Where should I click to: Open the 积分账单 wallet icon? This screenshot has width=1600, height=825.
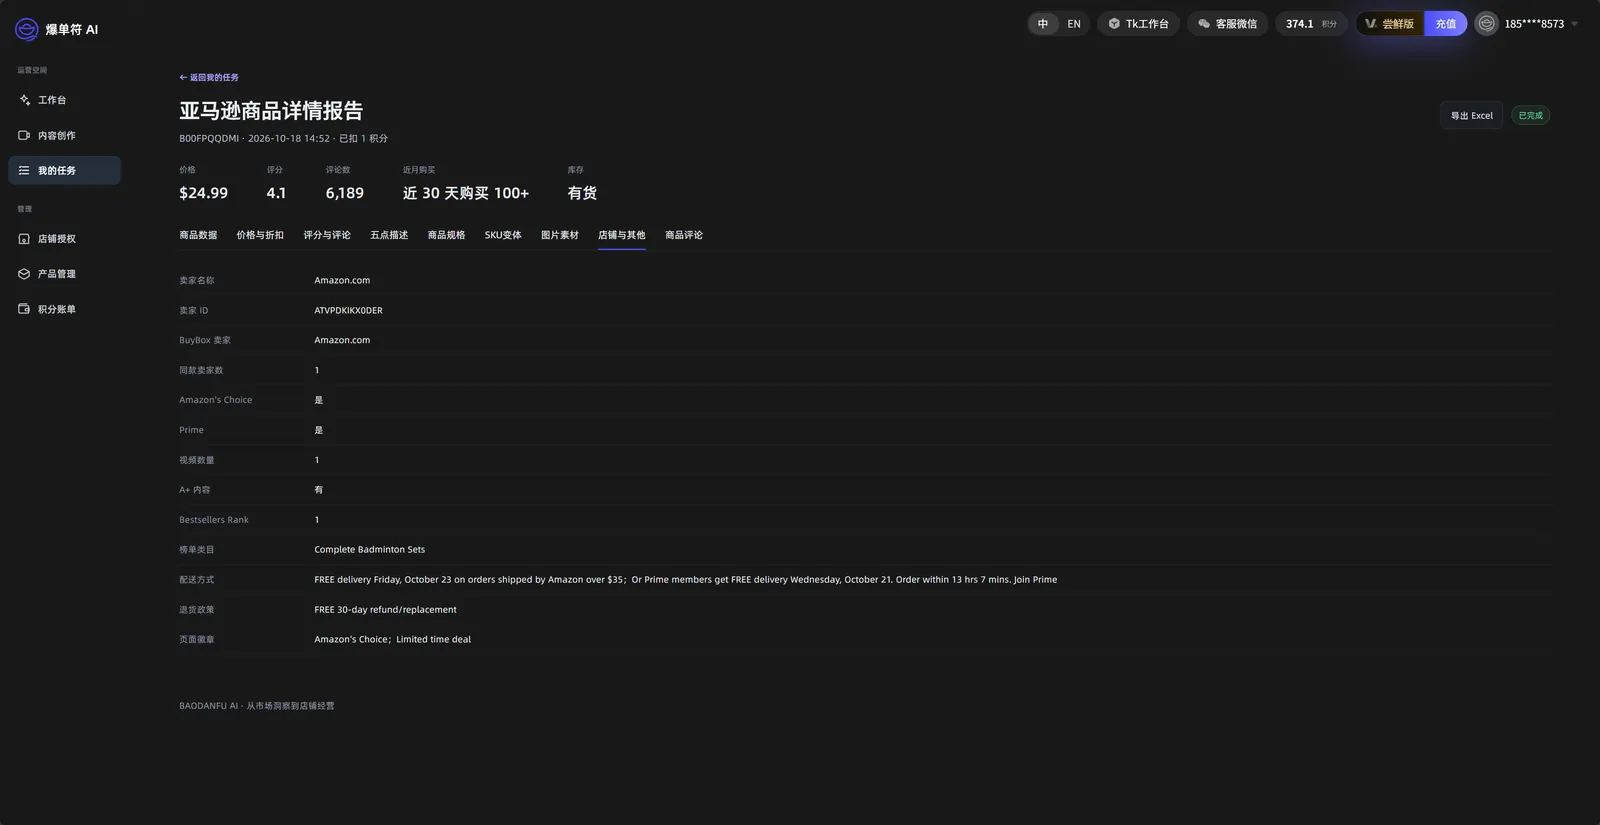tap(24, 309)
